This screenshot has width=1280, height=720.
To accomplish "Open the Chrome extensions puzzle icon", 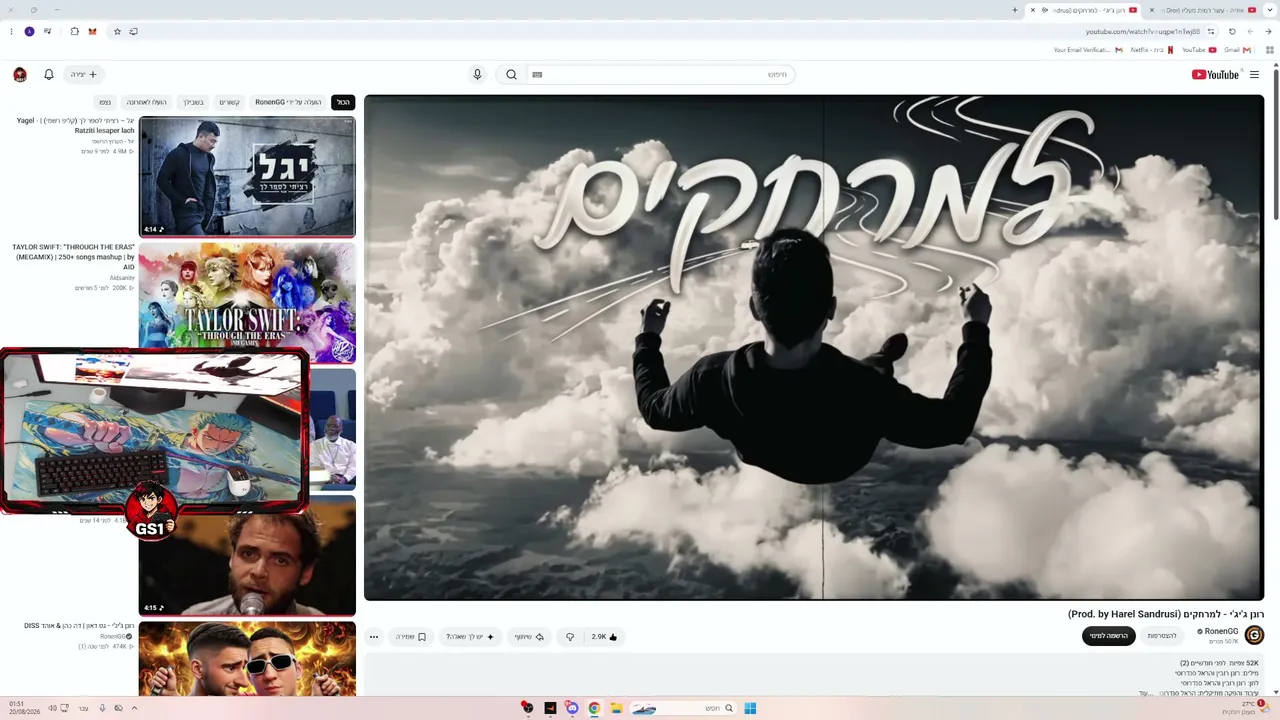I will [74, 31].
